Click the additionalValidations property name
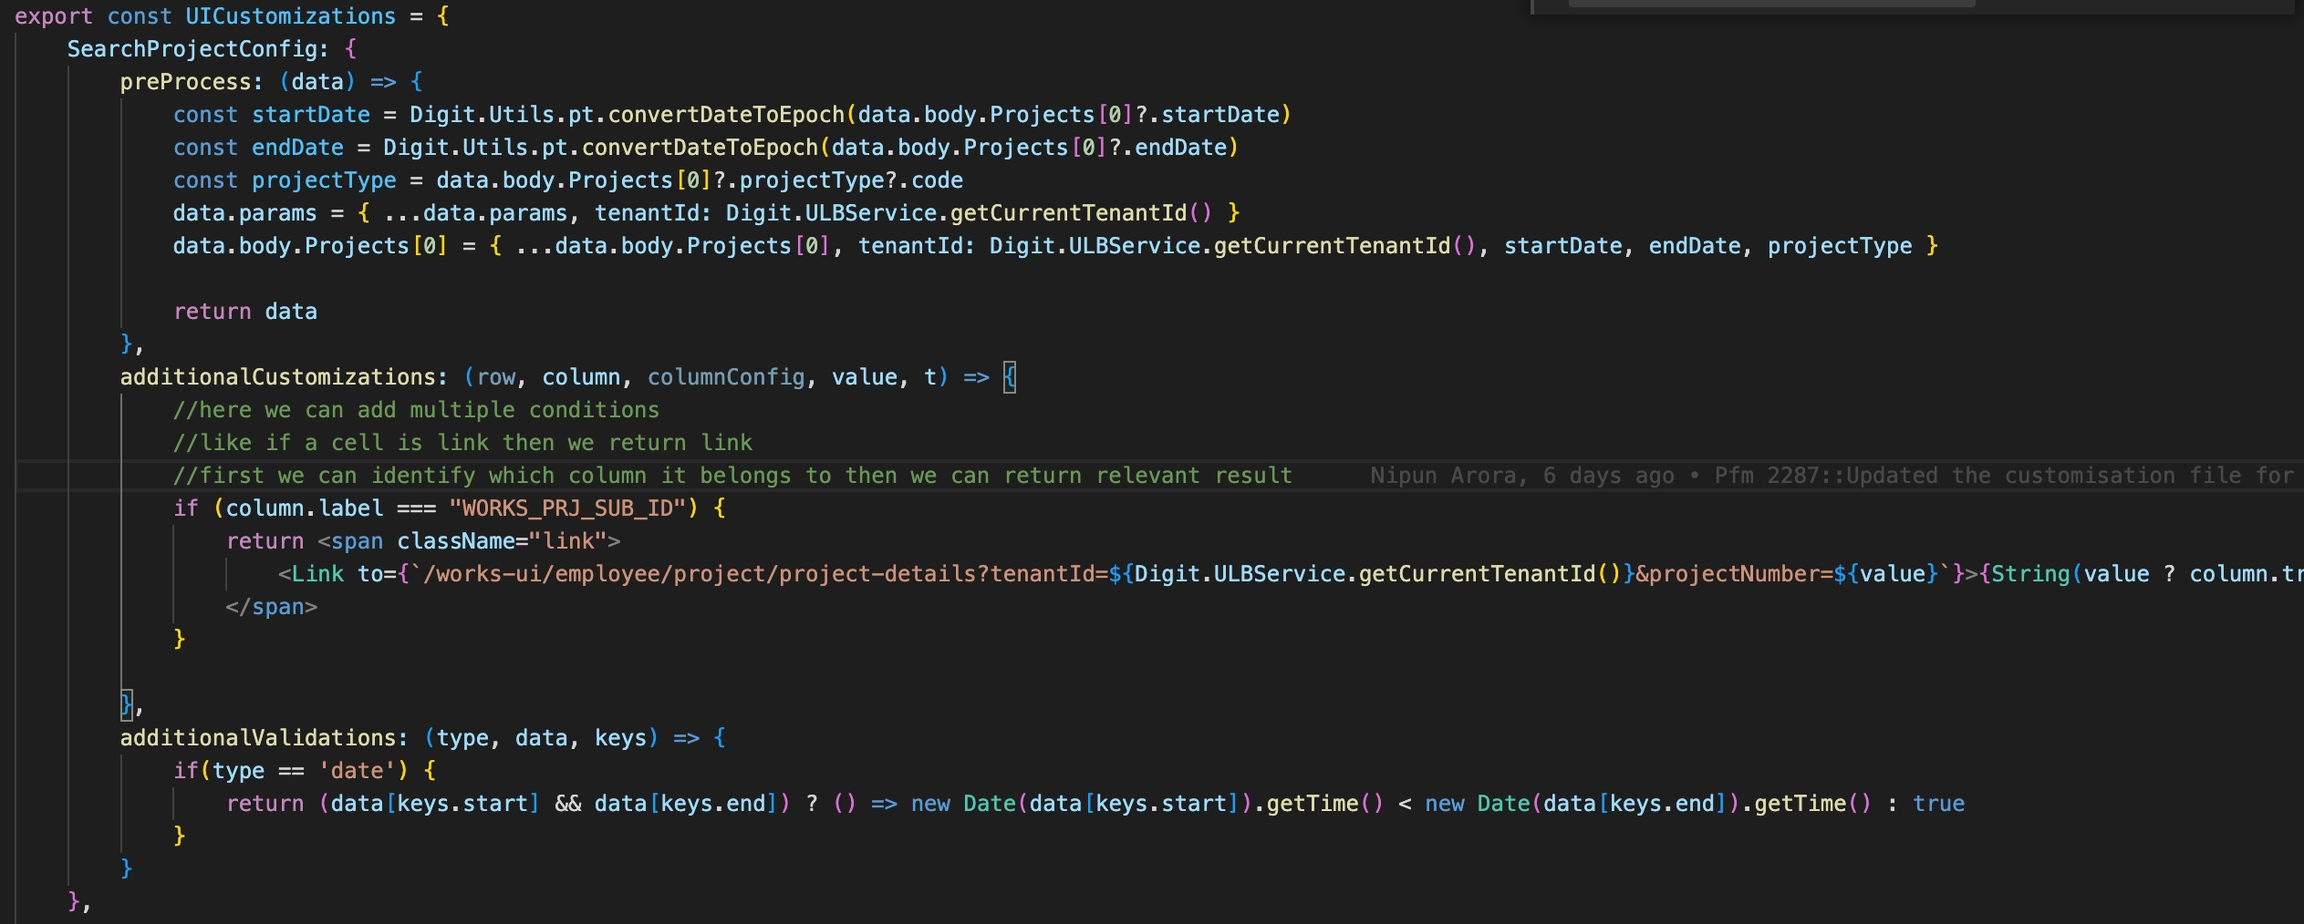The image size is (2304, 924). (x=257, y=738)
